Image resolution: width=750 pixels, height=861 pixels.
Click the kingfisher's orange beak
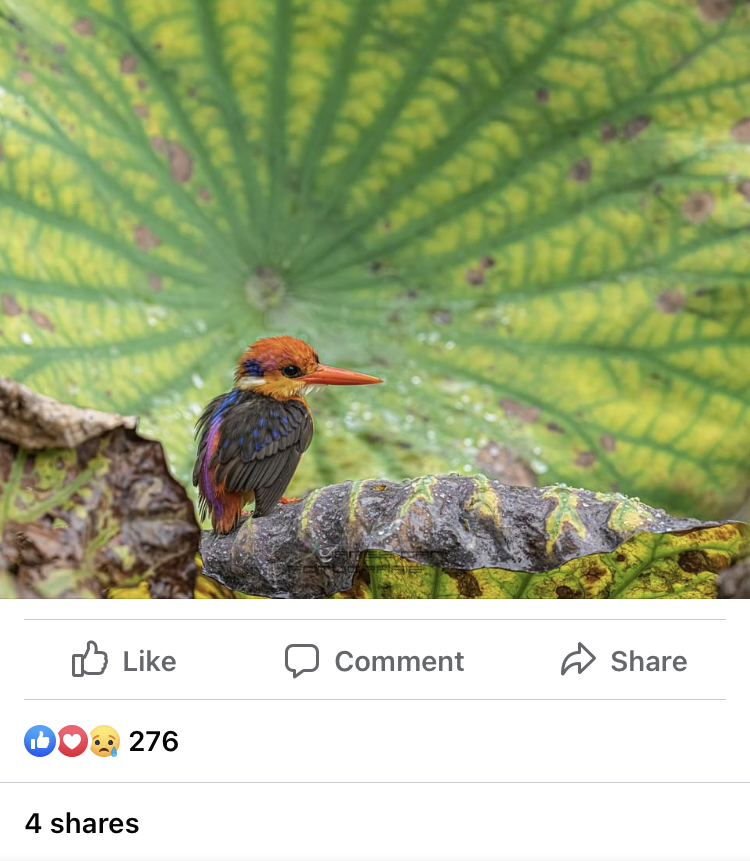point(342,376)
